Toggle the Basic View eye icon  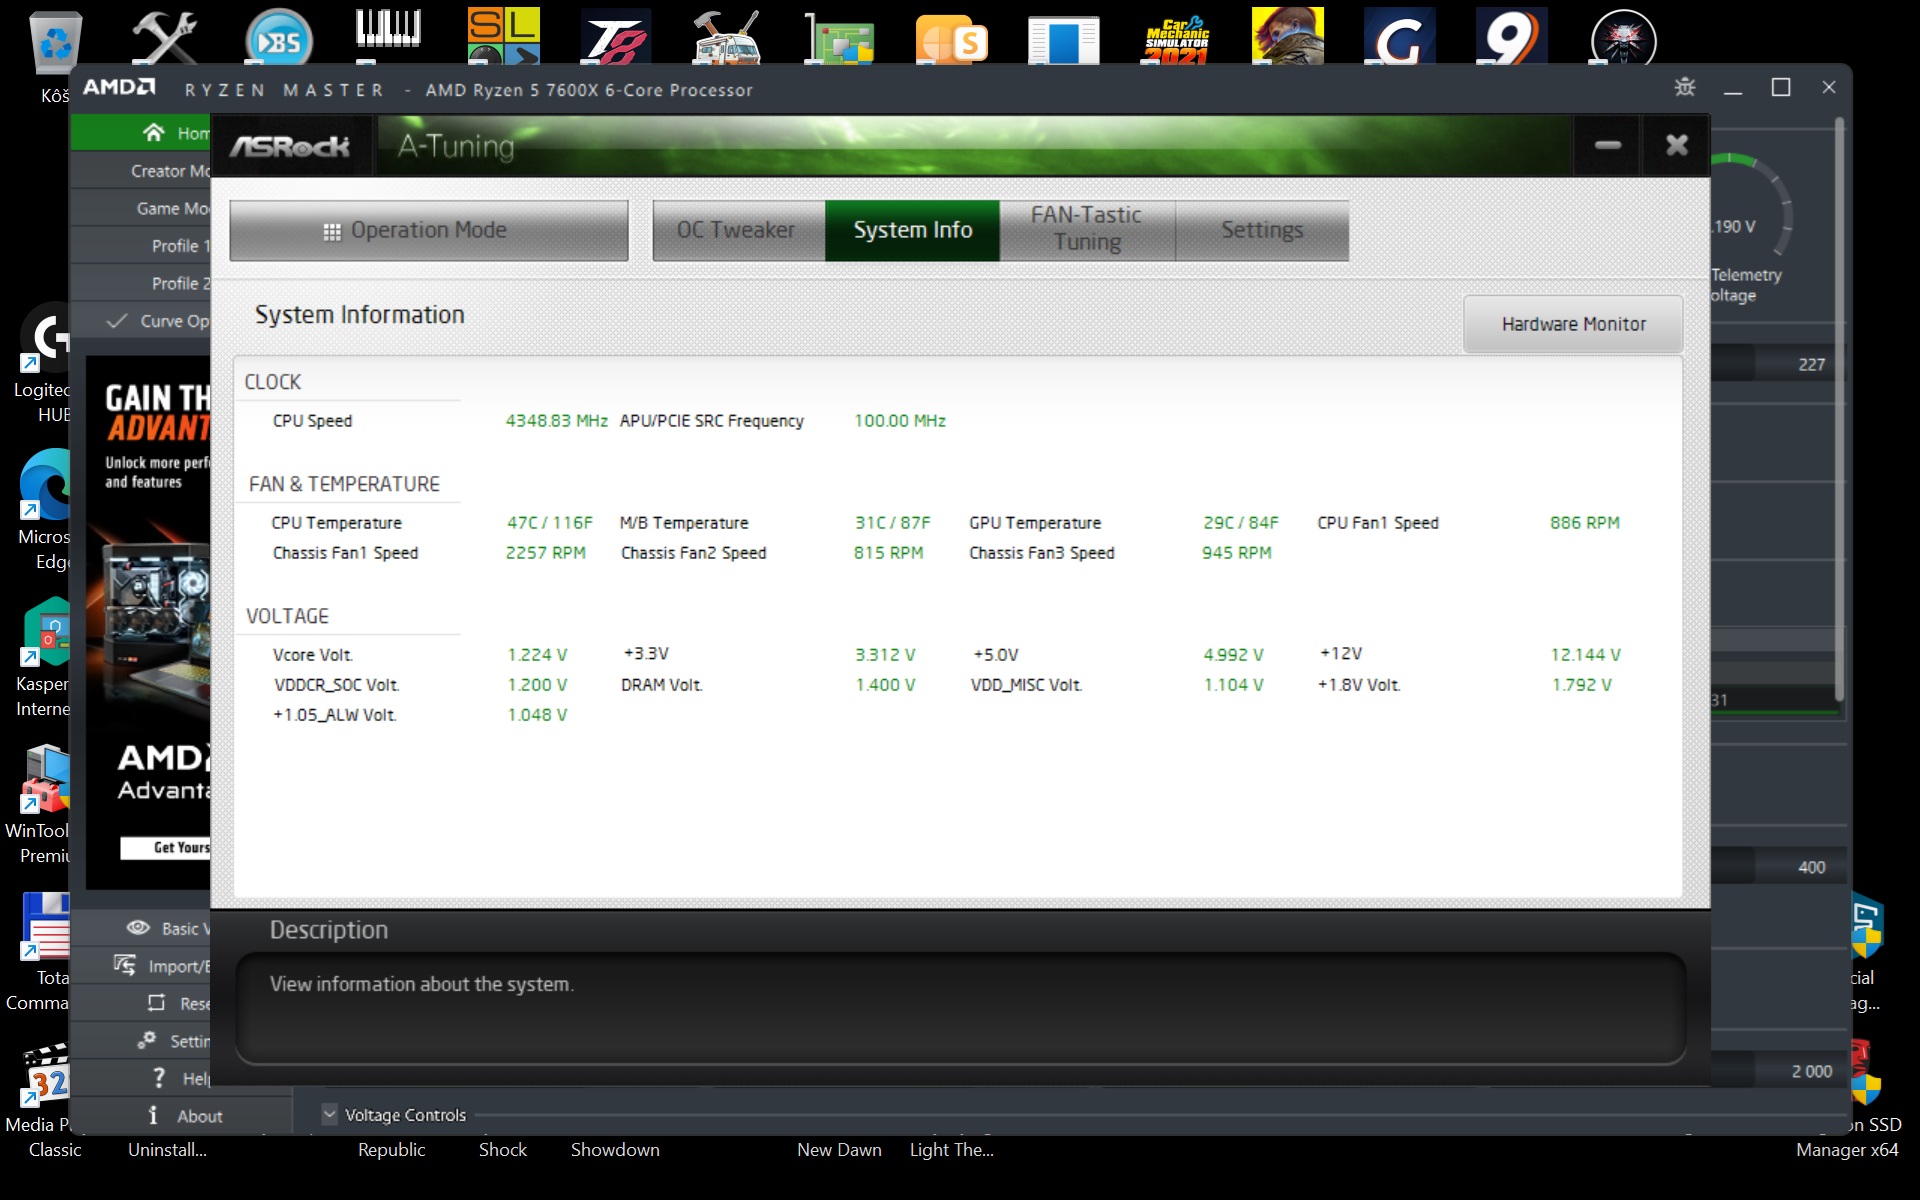point(138,928)
